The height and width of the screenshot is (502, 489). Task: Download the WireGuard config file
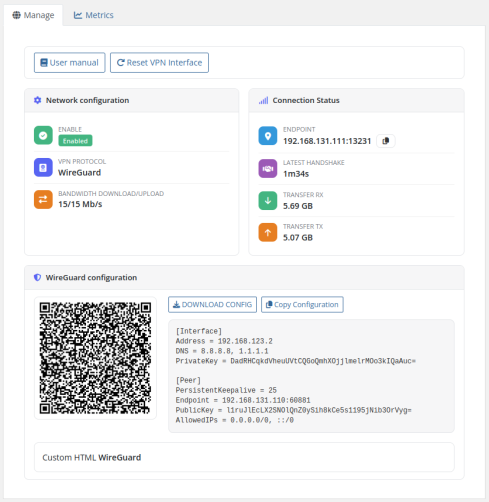(212, 305)
